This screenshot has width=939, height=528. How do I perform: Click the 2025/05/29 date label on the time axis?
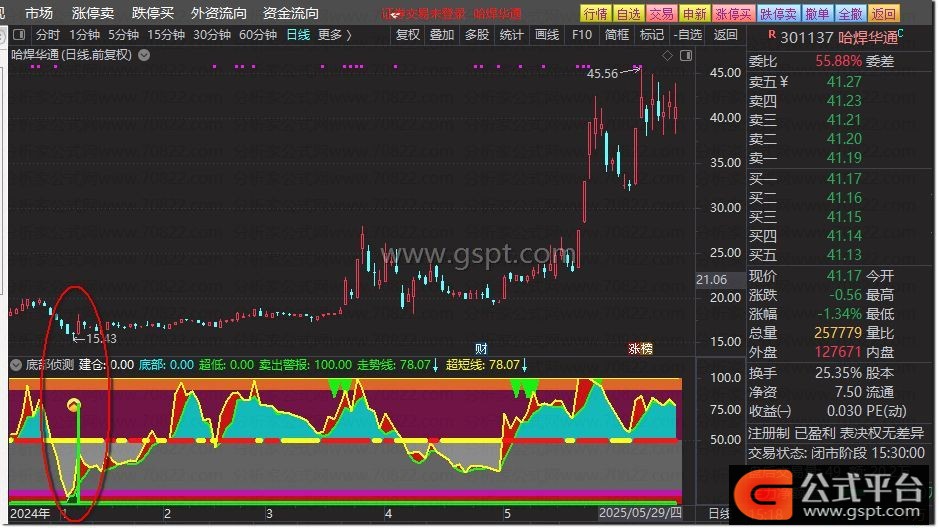[x=640, y=513]
